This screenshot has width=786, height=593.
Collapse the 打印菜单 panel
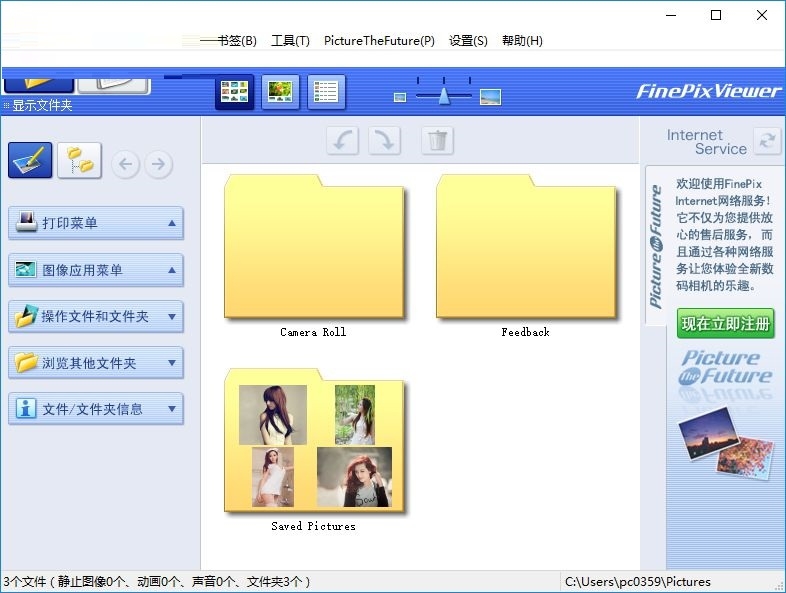[x=172, y=223]
